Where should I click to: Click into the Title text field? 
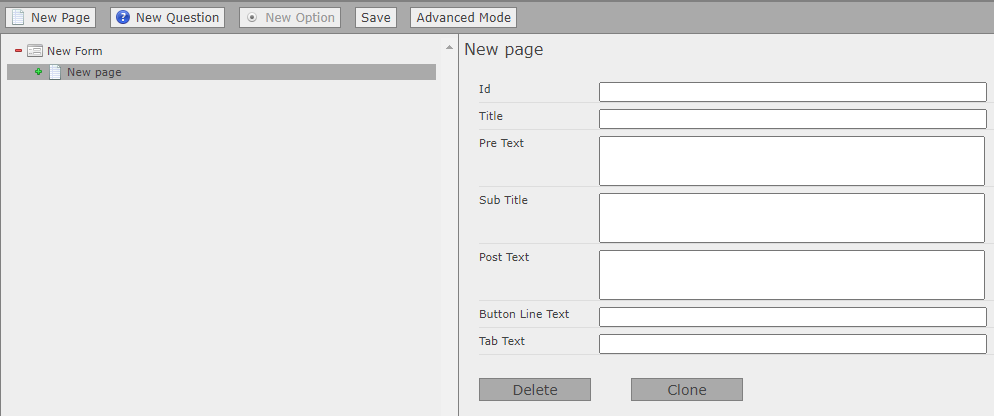pos(792,119)
